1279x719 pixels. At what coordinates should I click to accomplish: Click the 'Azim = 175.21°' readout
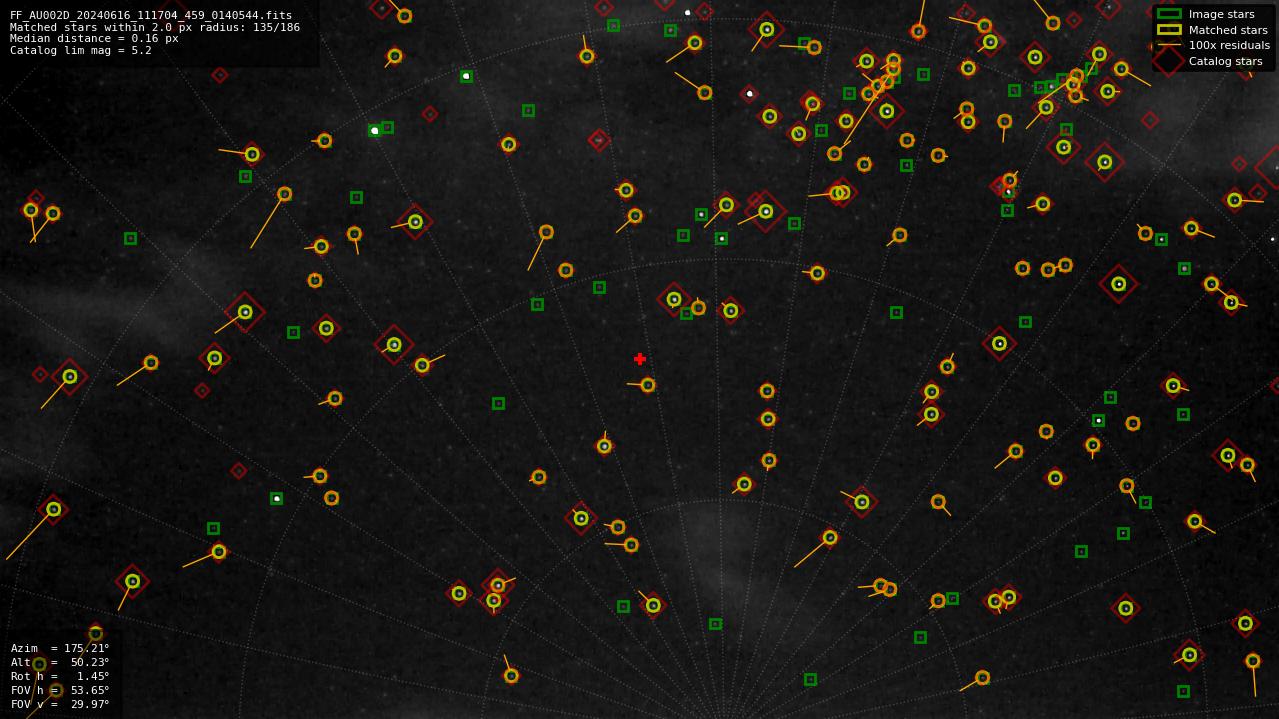60,649
